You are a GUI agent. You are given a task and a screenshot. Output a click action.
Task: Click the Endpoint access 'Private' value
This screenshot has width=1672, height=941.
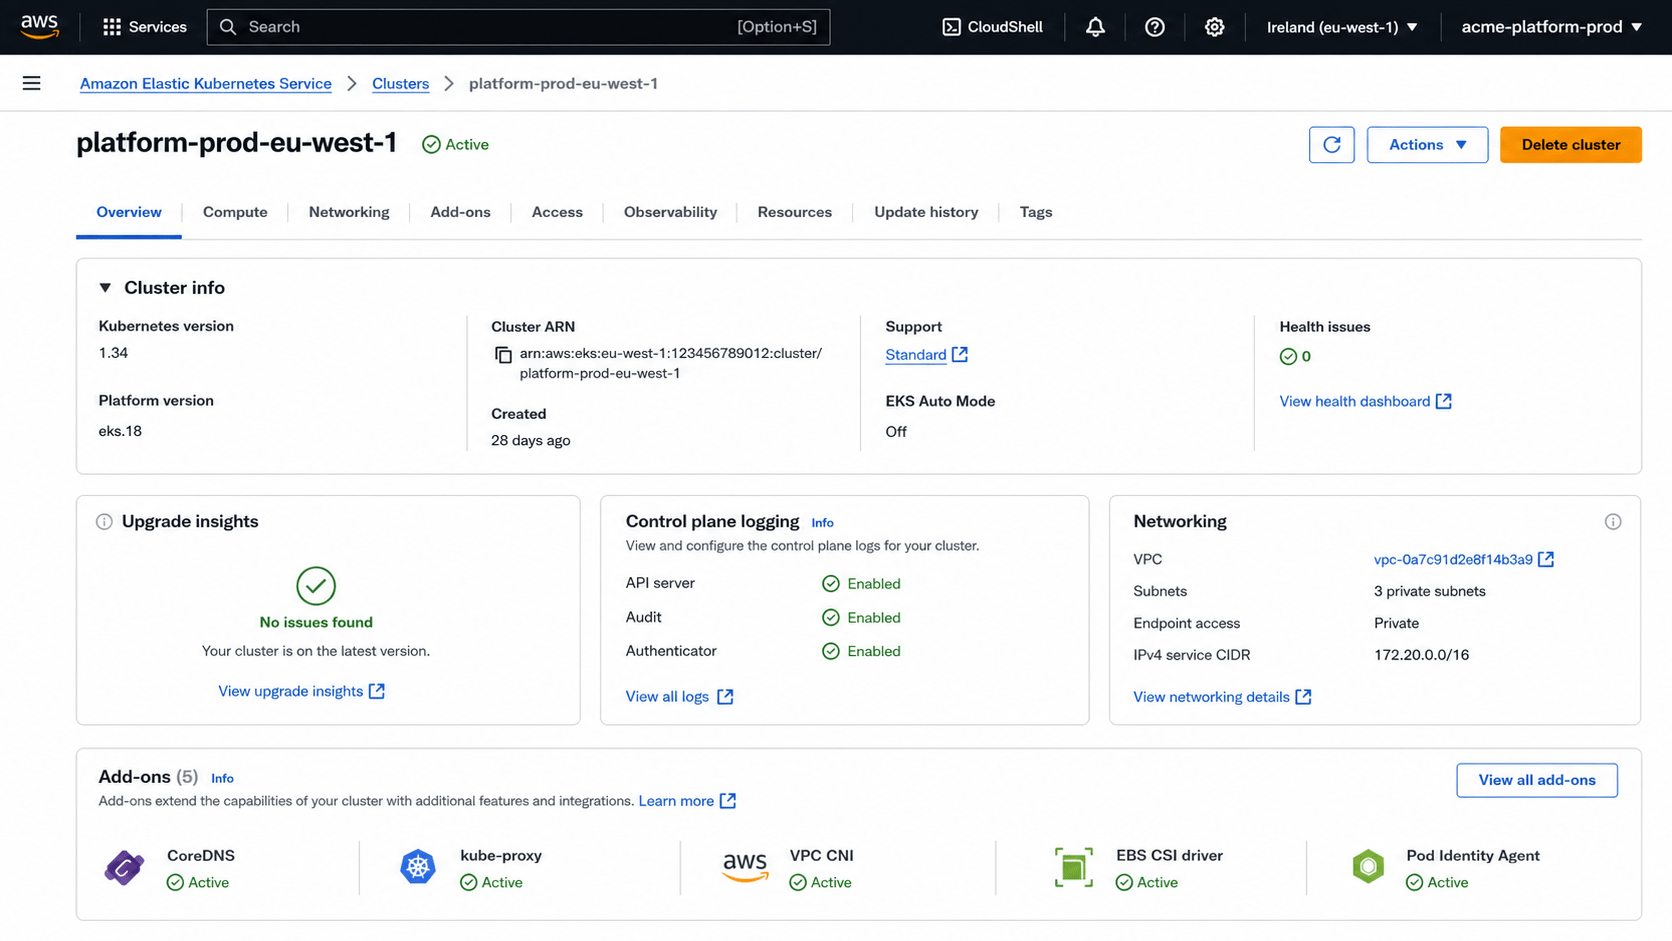pos(1396,623)
